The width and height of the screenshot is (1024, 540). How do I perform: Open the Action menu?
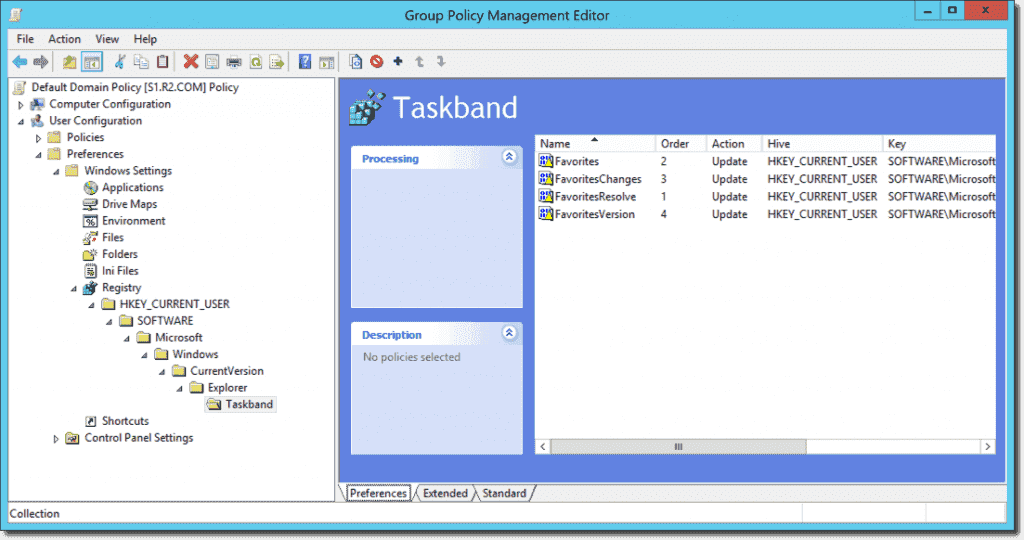65,39
